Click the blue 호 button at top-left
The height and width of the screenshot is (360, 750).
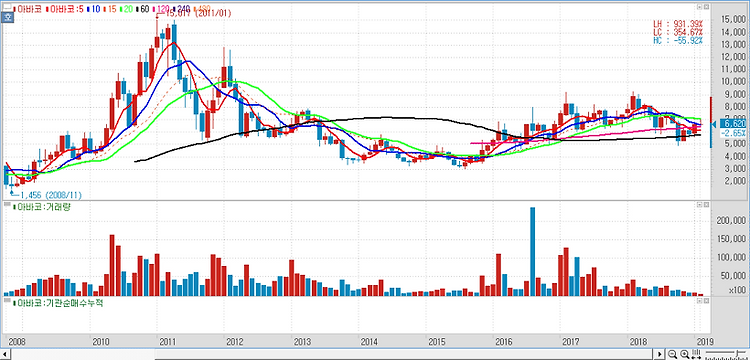click(x=7, y=18)
